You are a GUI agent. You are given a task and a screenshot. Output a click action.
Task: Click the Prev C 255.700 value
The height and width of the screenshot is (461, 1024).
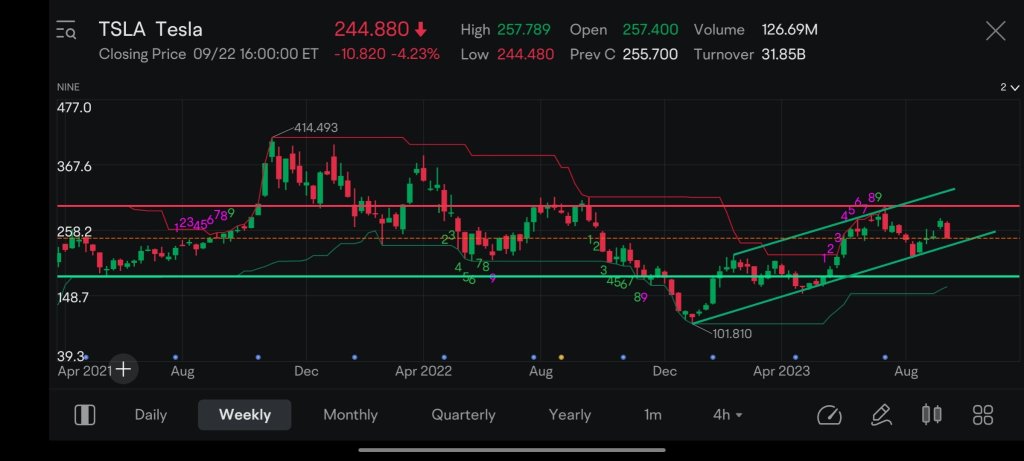click(650, 55)
